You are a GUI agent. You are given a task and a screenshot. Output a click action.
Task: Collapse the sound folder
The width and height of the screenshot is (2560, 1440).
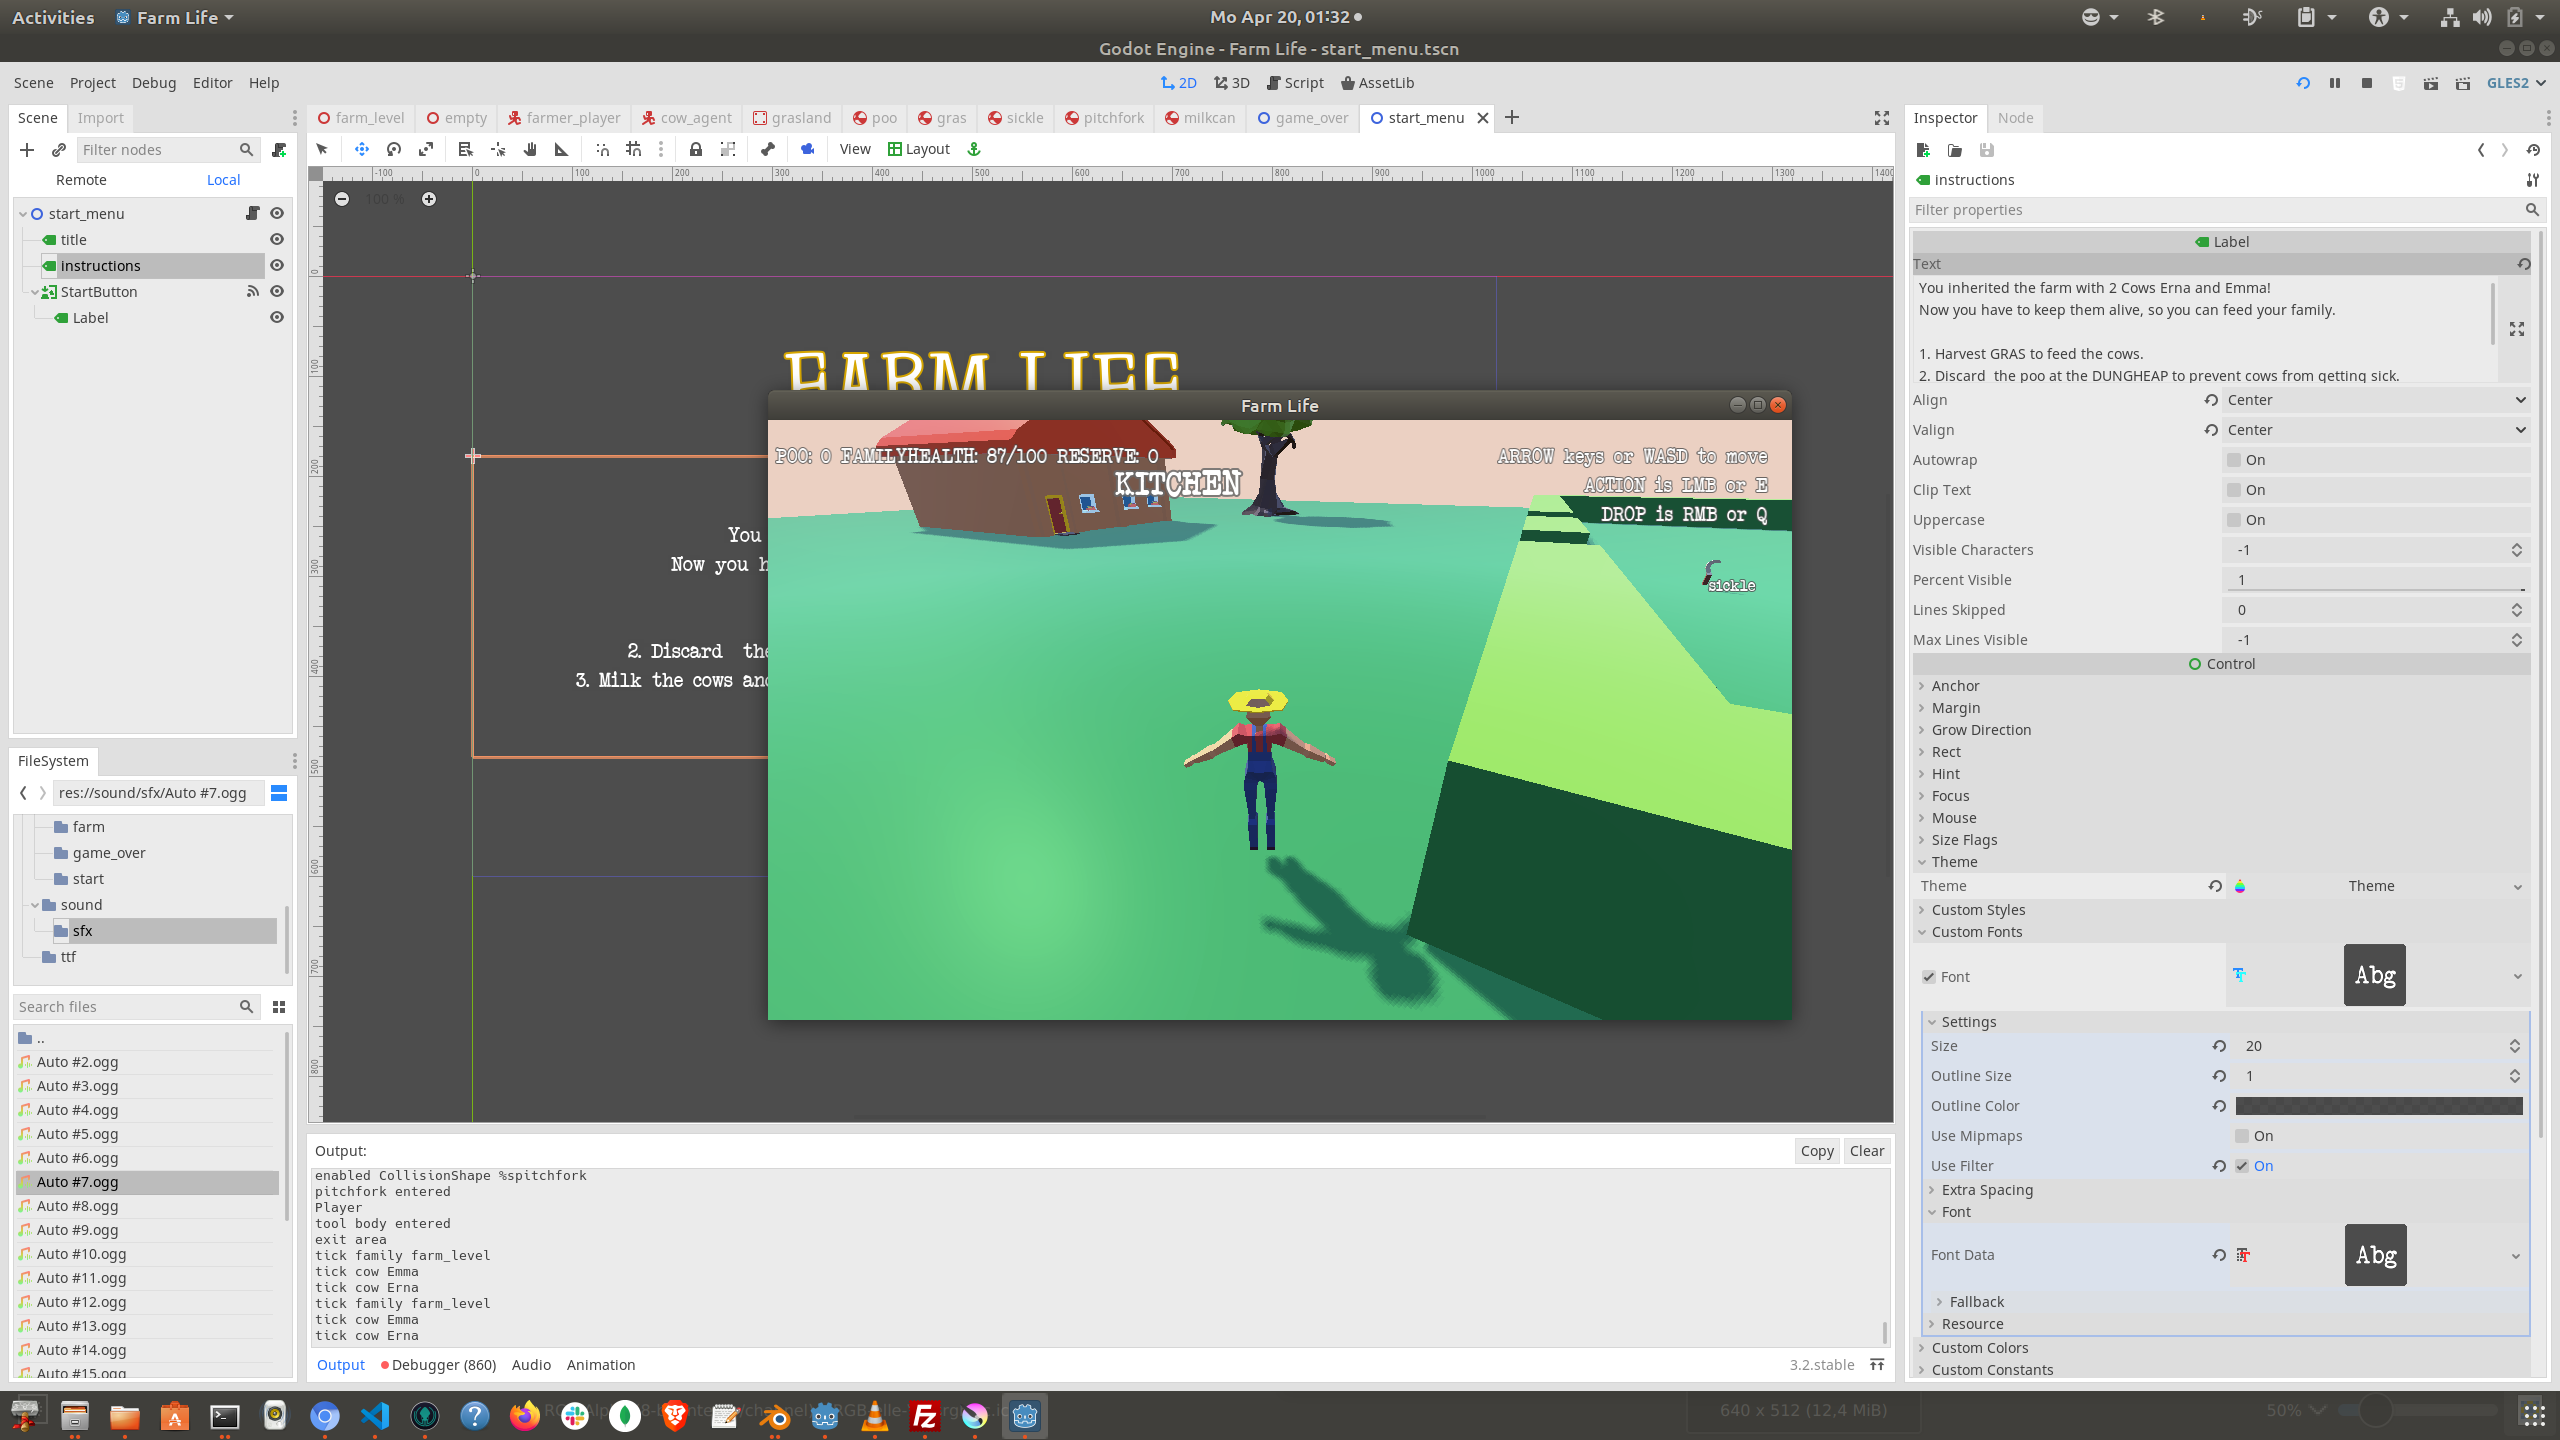coord(35,905)
